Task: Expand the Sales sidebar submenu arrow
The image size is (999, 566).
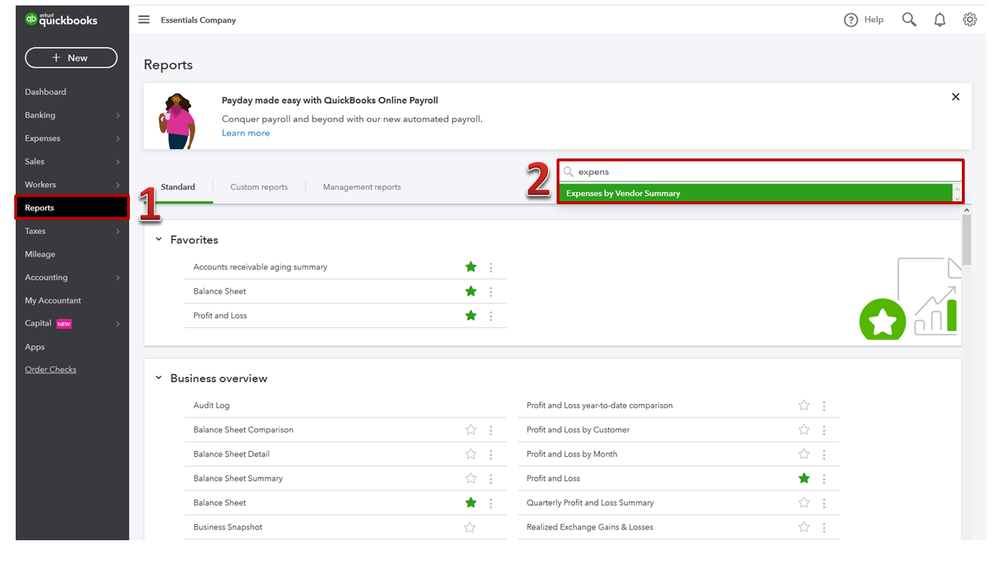Action: pos(118,162)
